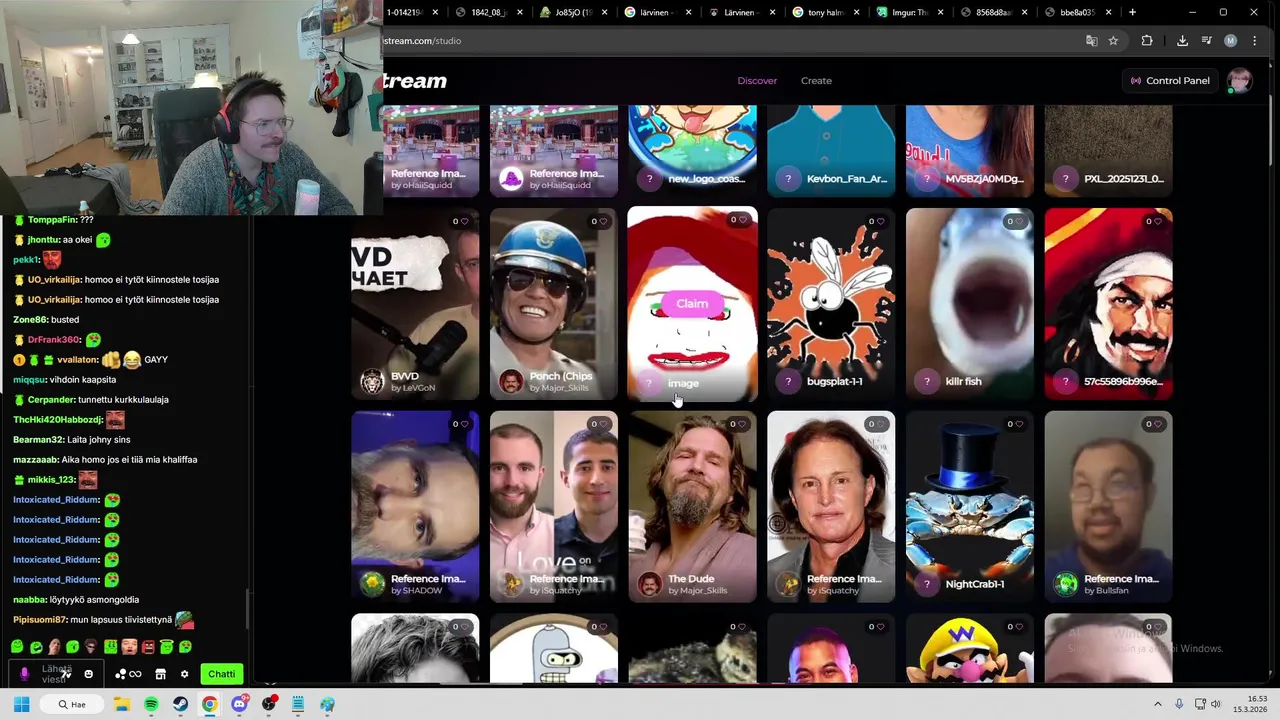Screen dimensions: 1280x720
Task: Click the Claim button on image card
Action: 692,303
